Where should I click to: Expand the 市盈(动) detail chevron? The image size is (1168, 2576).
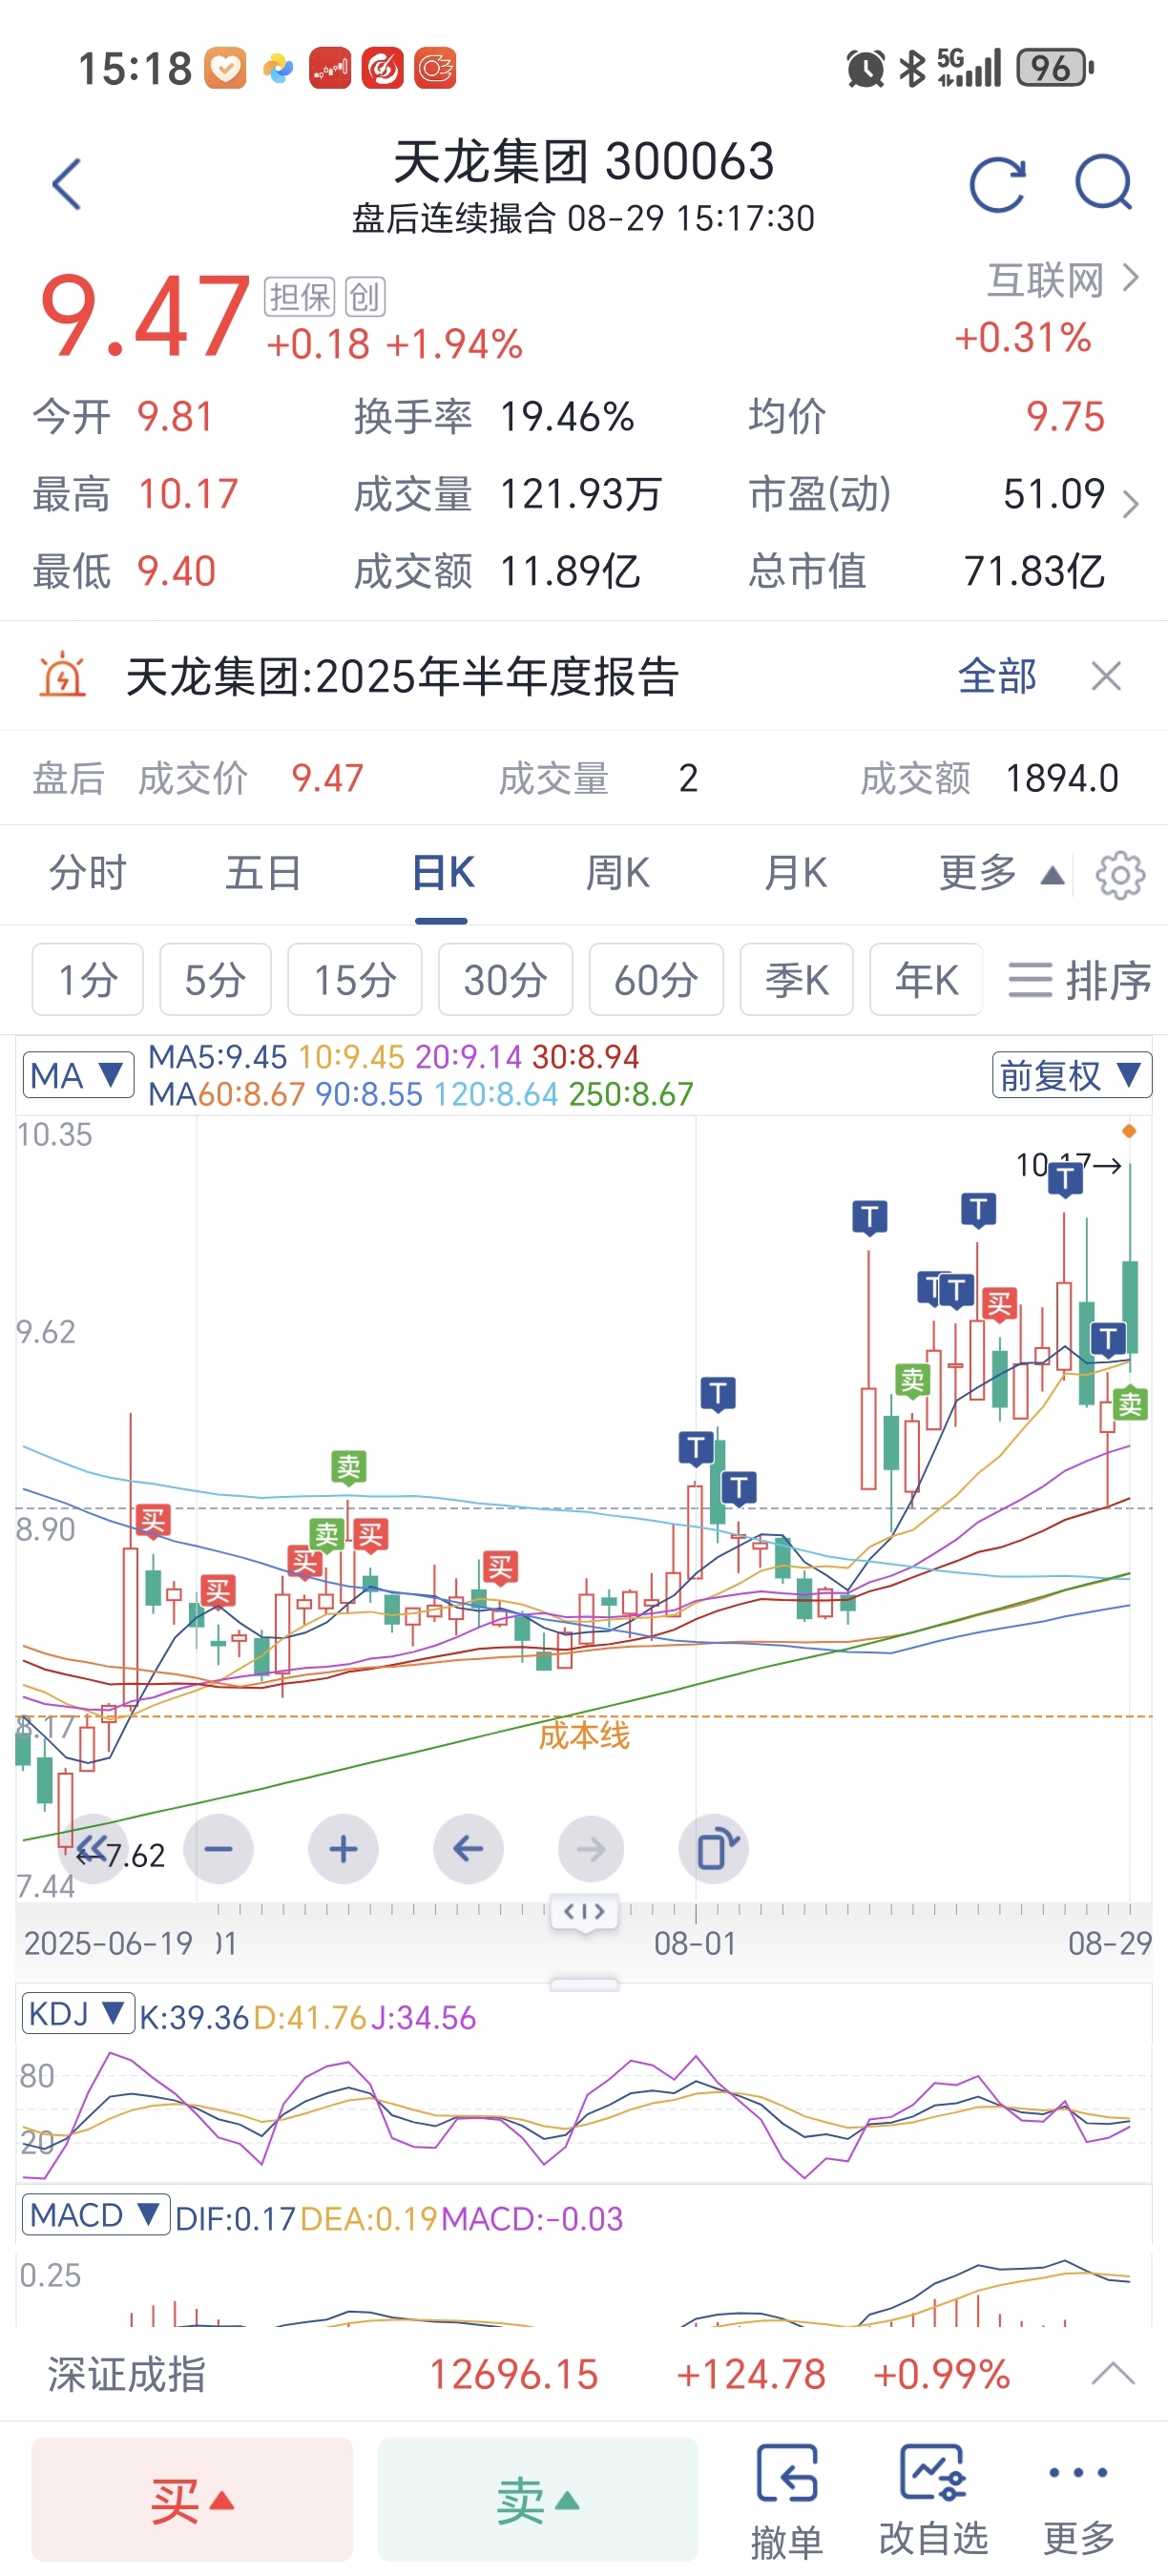pos(1130,503)
